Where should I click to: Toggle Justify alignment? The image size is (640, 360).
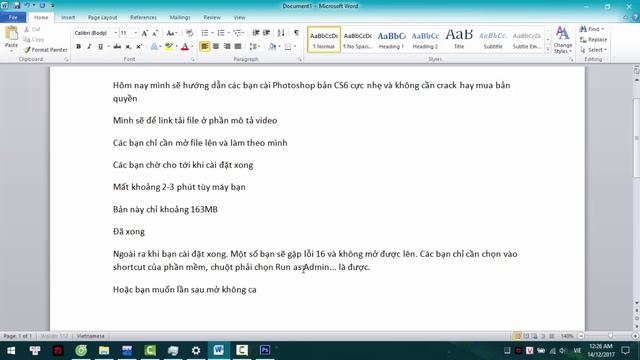(x=238, y=47)
